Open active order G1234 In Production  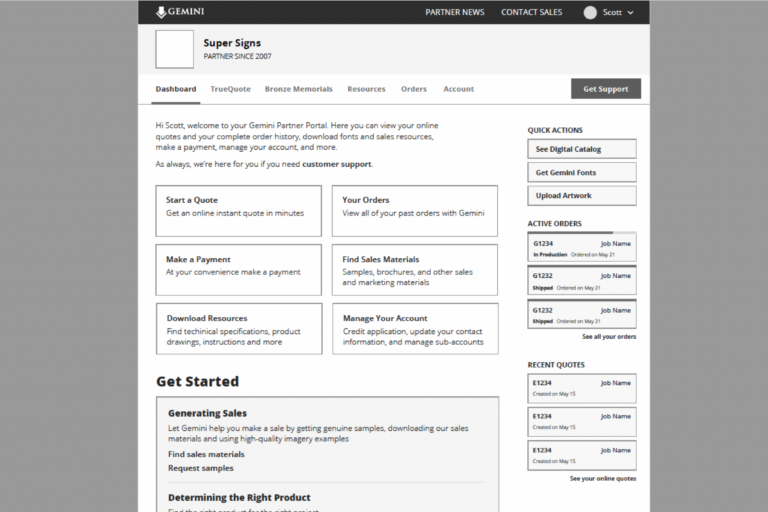pos(582,248)
